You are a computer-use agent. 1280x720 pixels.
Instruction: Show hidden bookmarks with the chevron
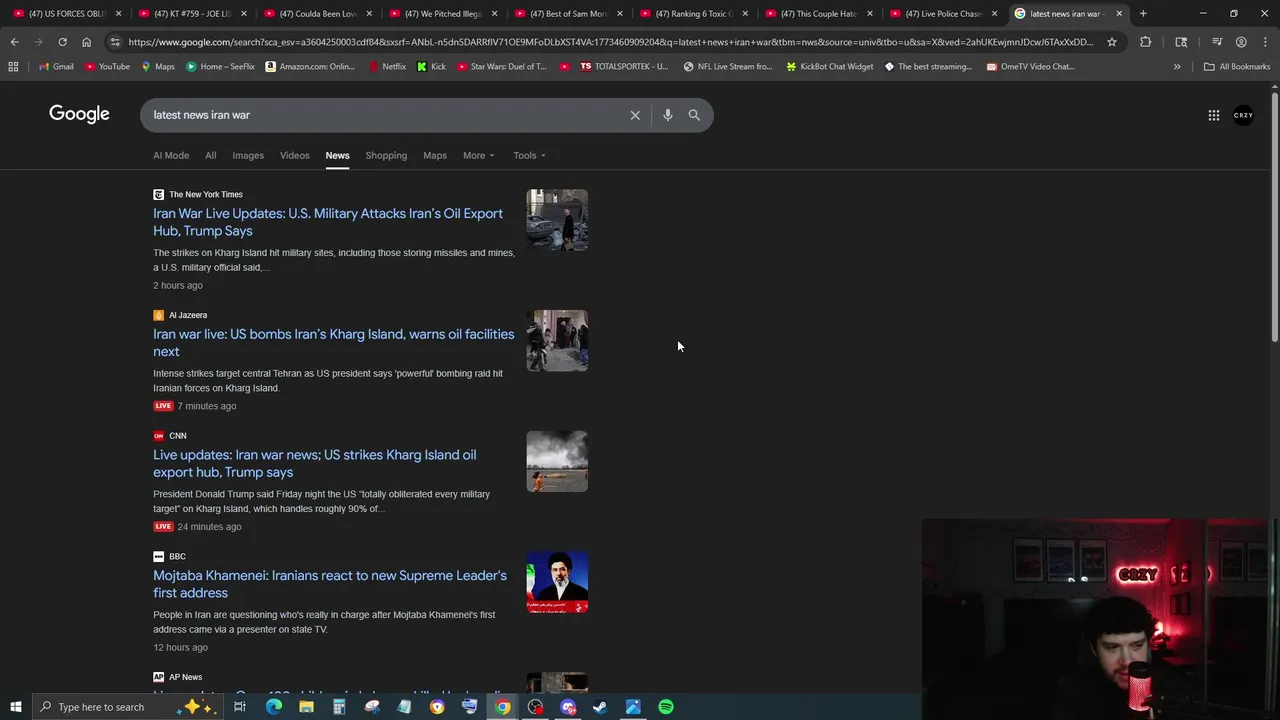point(1177,66)
